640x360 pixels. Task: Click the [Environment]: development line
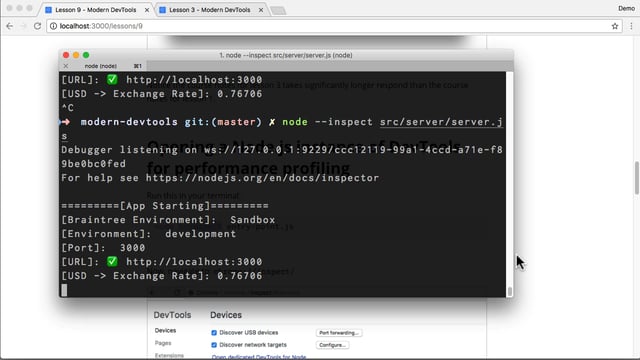pyautogui.click(x=149, y=233)
